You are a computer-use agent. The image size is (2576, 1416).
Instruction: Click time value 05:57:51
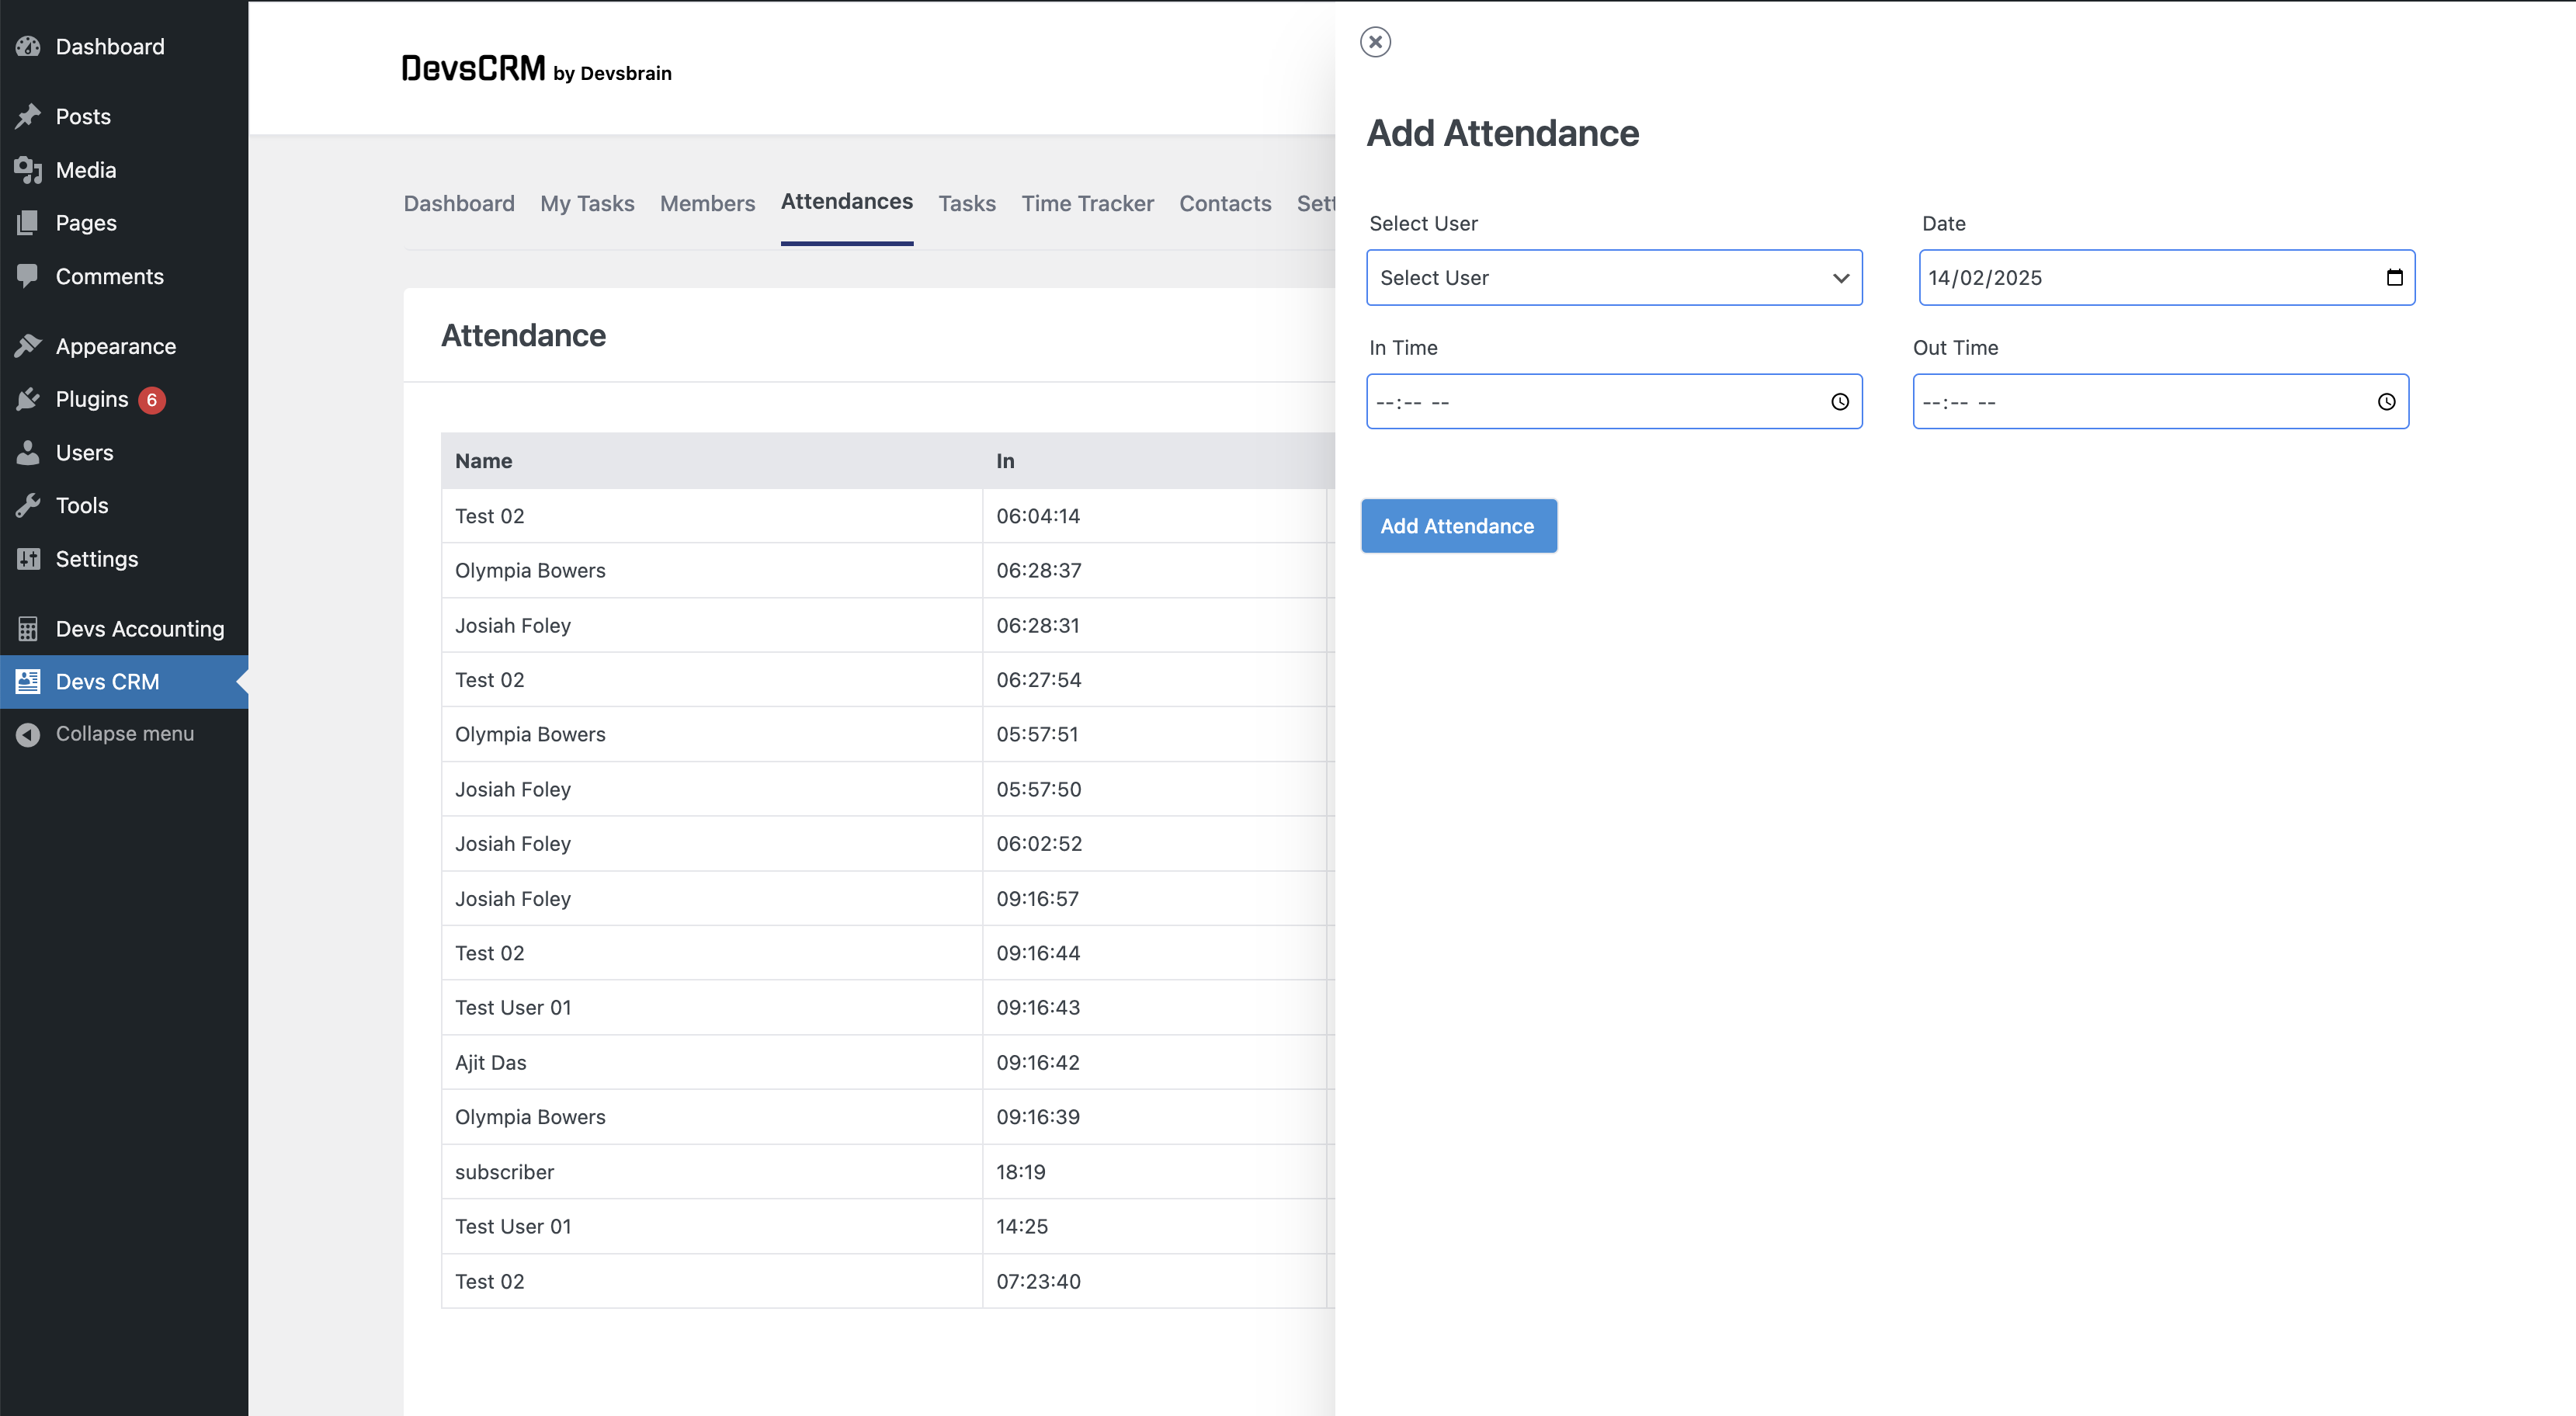pyautogui.click(x=1037, y=734)
